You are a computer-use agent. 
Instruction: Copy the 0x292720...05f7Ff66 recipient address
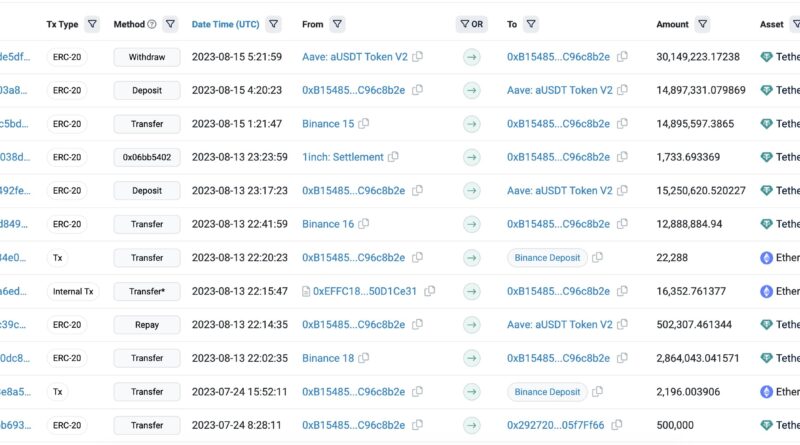(623, 425)
